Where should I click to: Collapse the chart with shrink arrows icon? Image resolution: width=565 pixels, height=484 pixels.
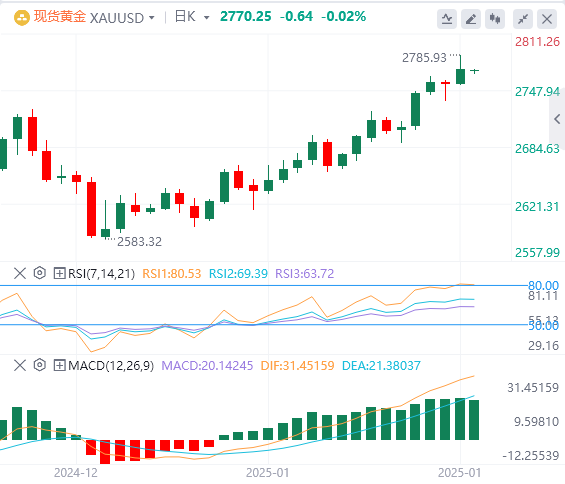[x=523, y=19]
